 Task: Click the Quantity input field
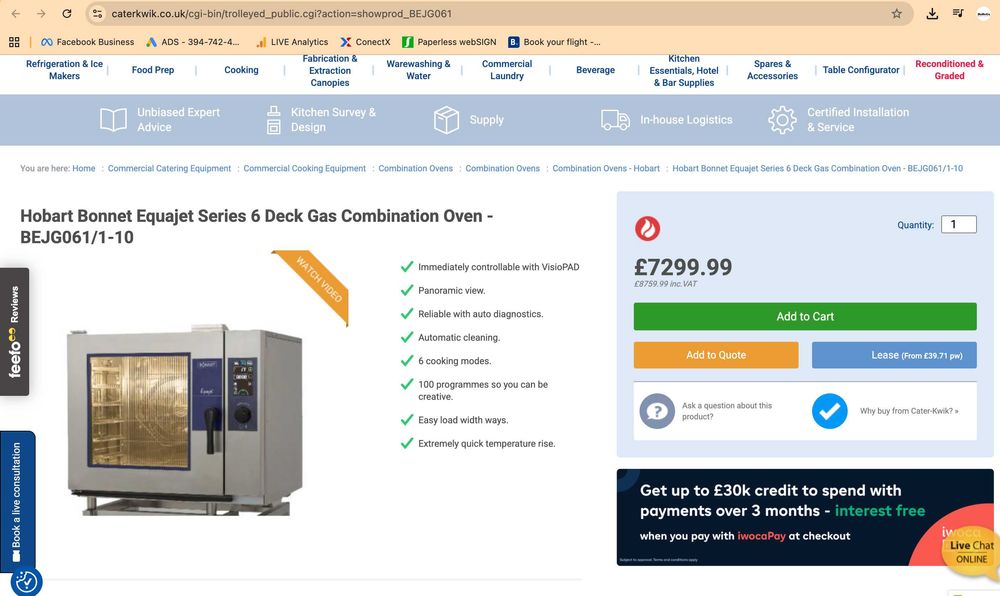coord(958,225)
